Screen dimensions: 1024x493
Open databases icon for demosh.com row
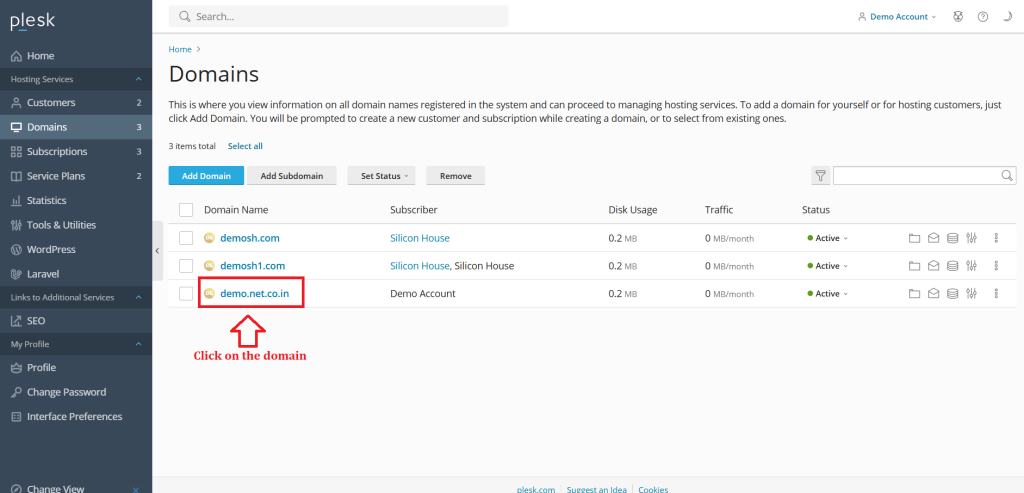(x=952, y=238)
